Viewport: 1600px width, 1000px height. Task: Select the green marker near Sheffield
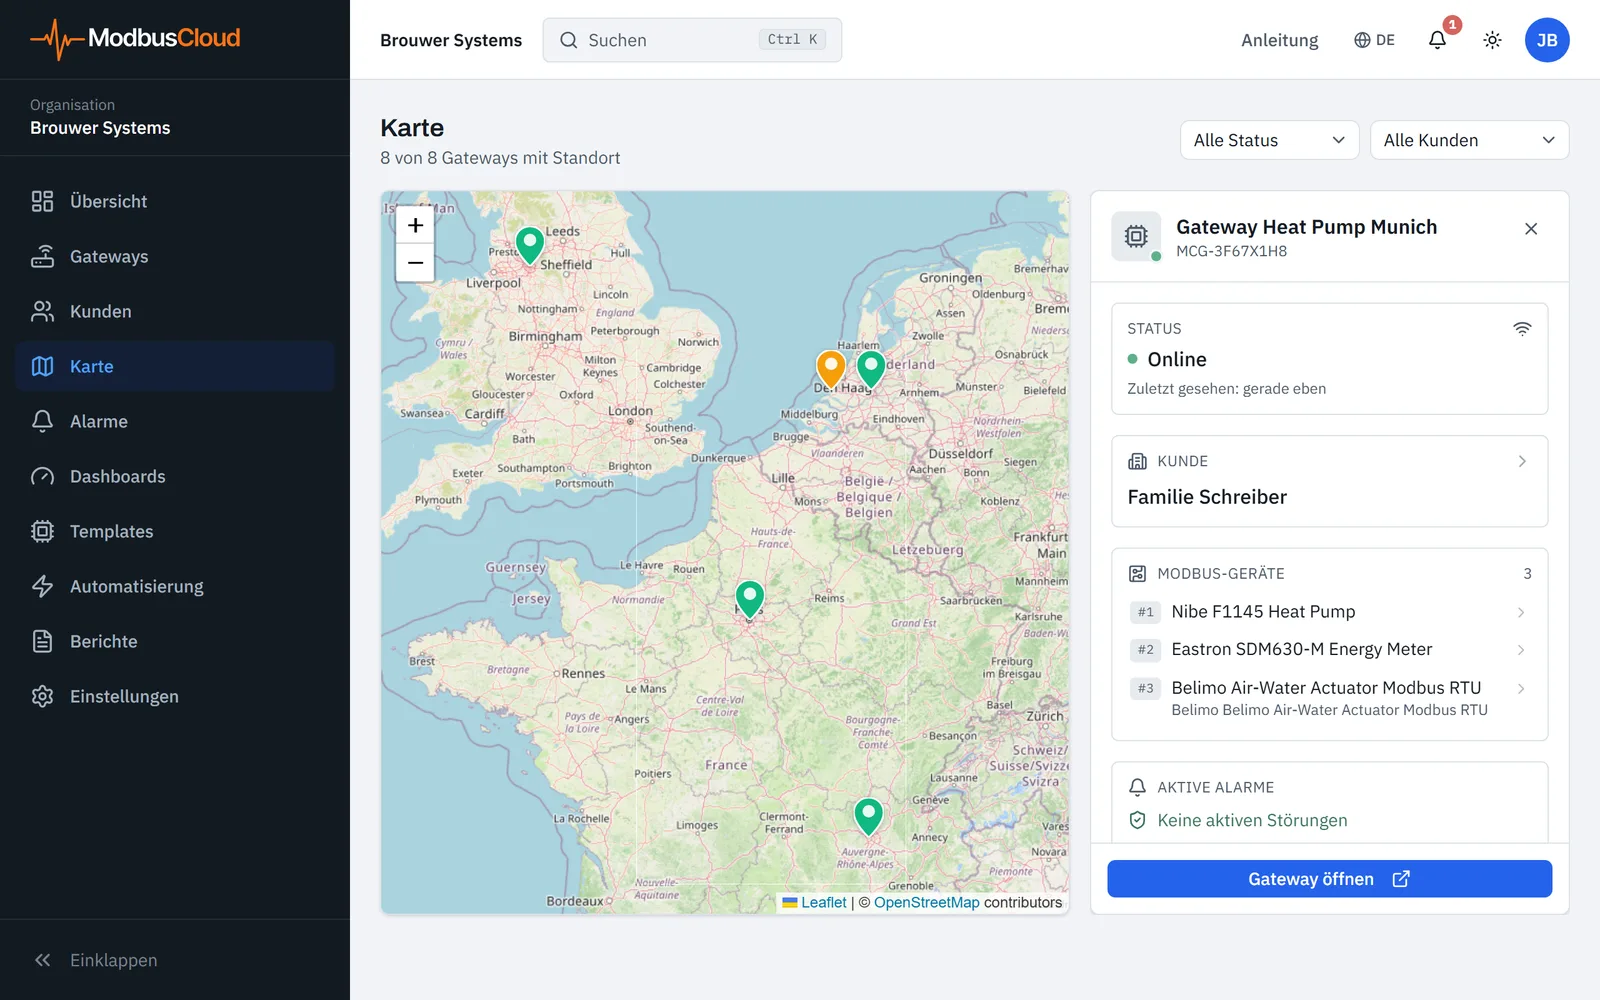pos(530,245)
